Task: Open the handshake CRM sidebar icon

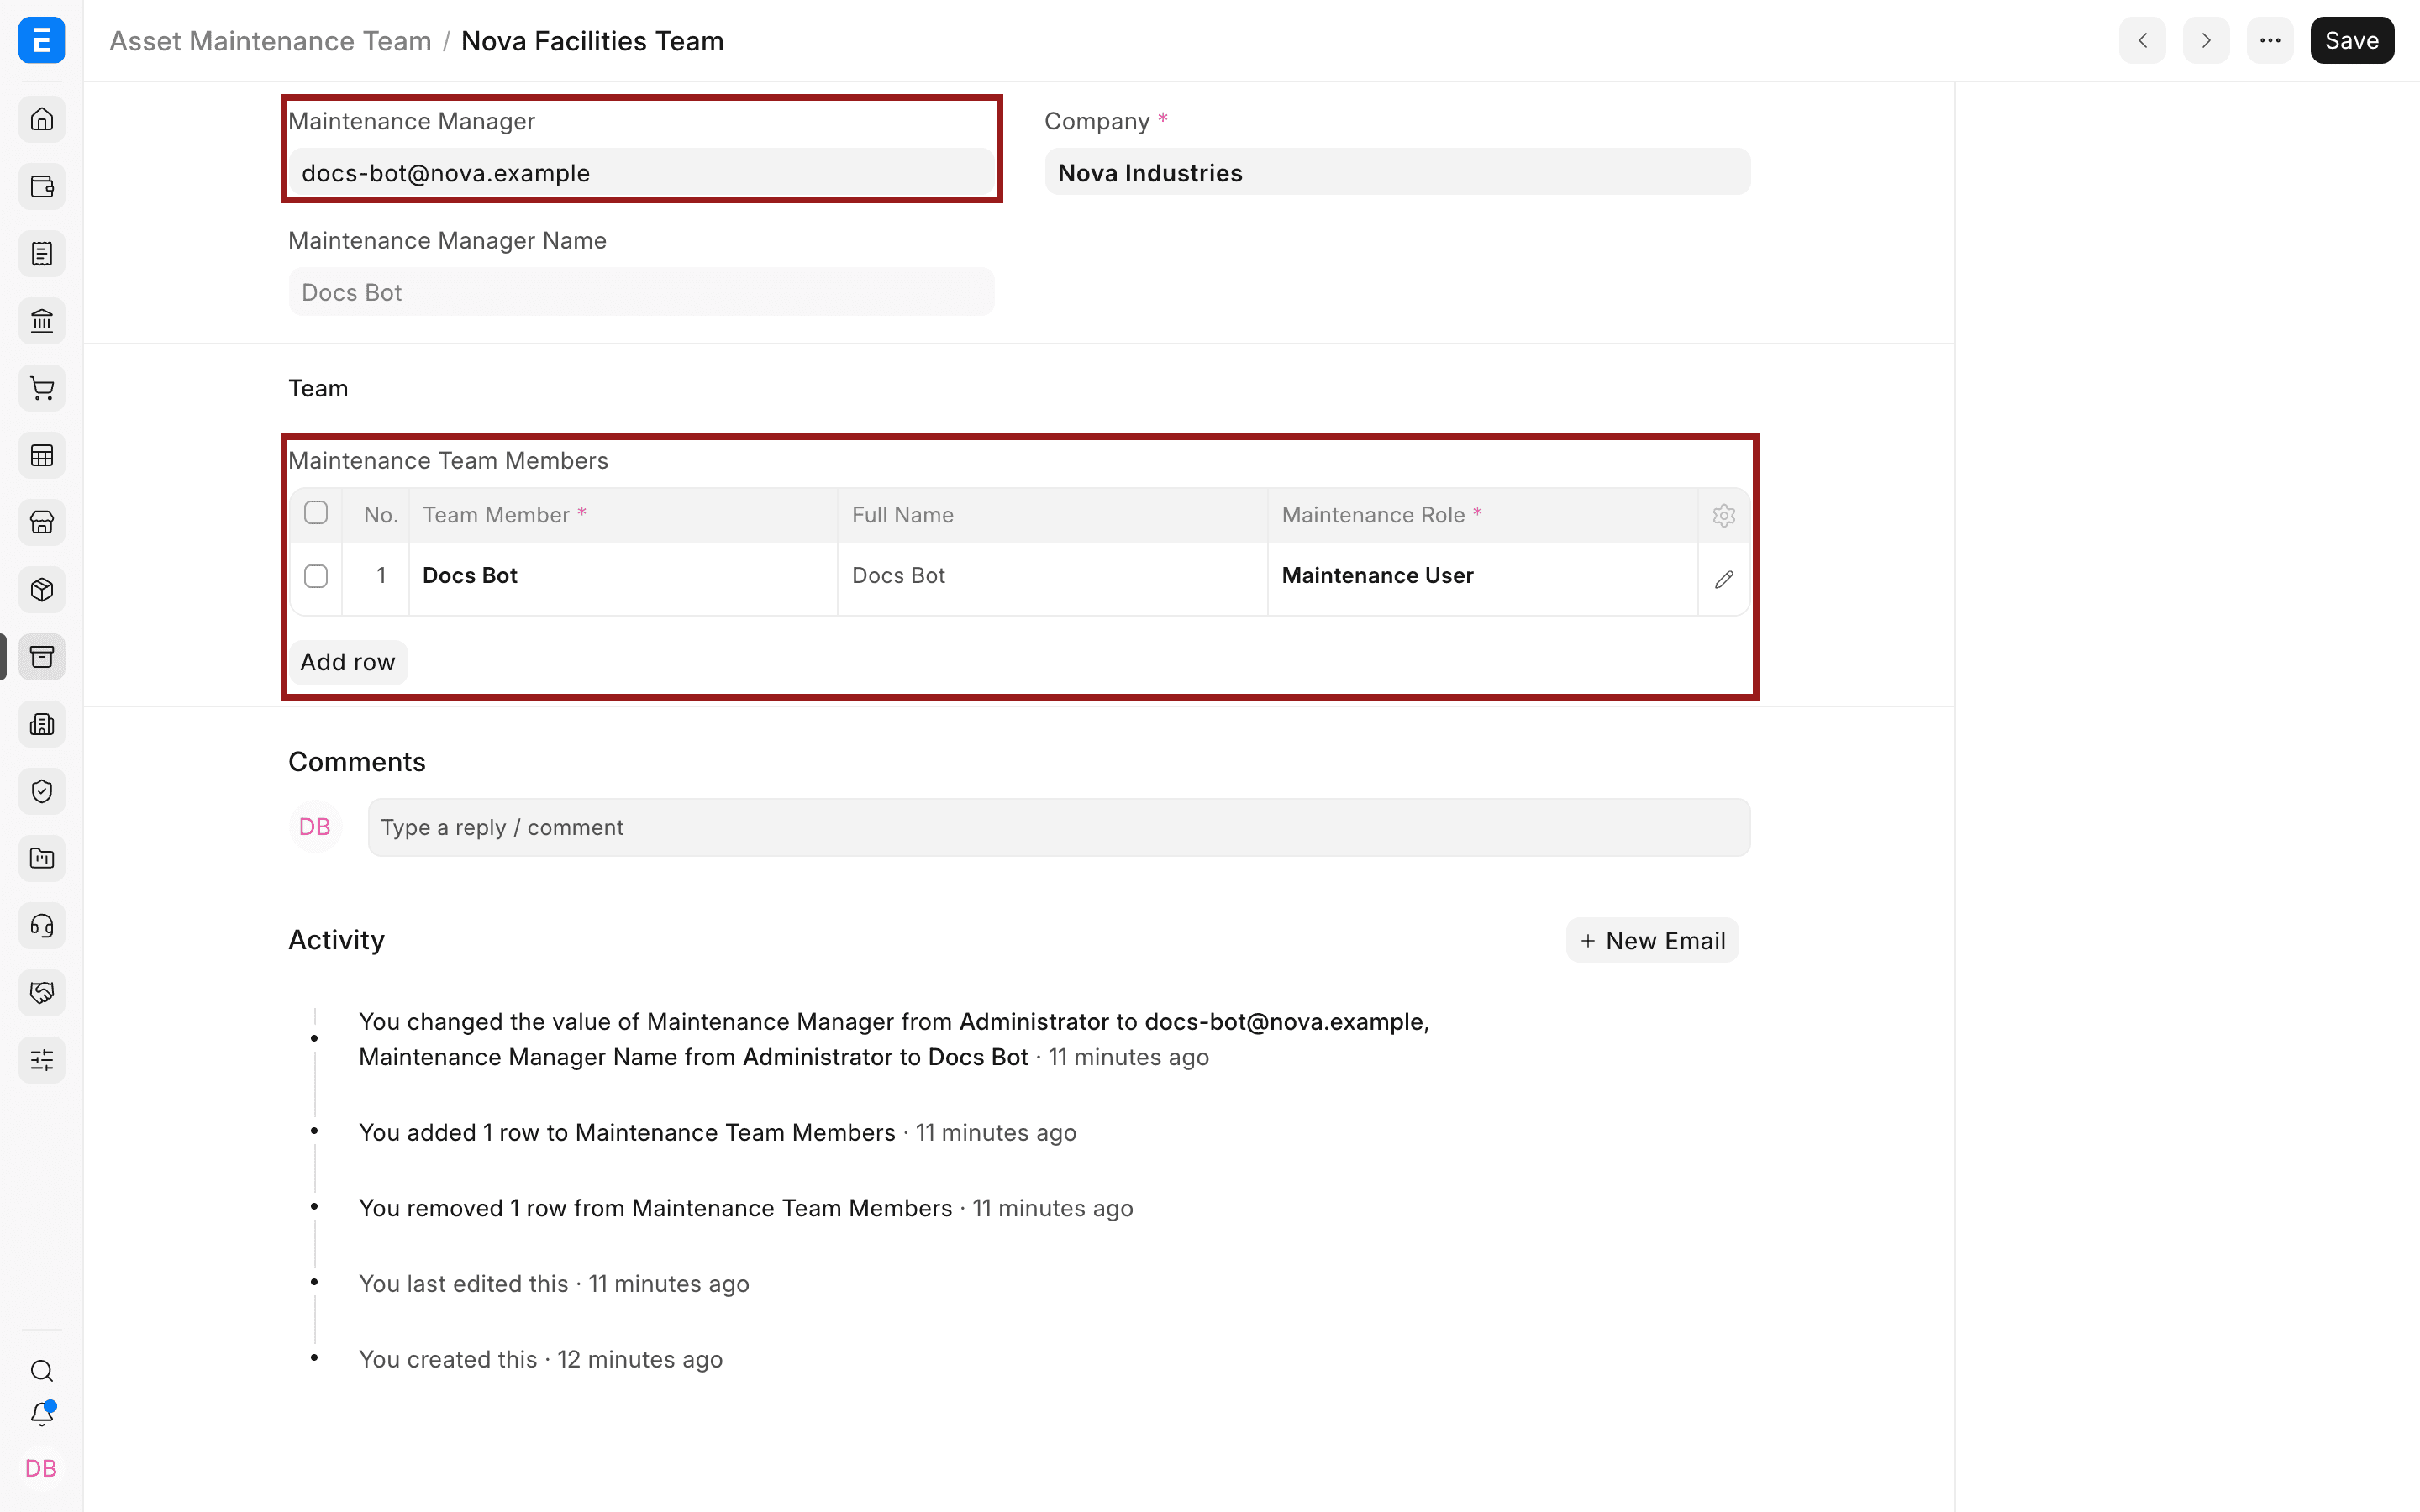Action: pyautogui.click(x=42, y=993)
